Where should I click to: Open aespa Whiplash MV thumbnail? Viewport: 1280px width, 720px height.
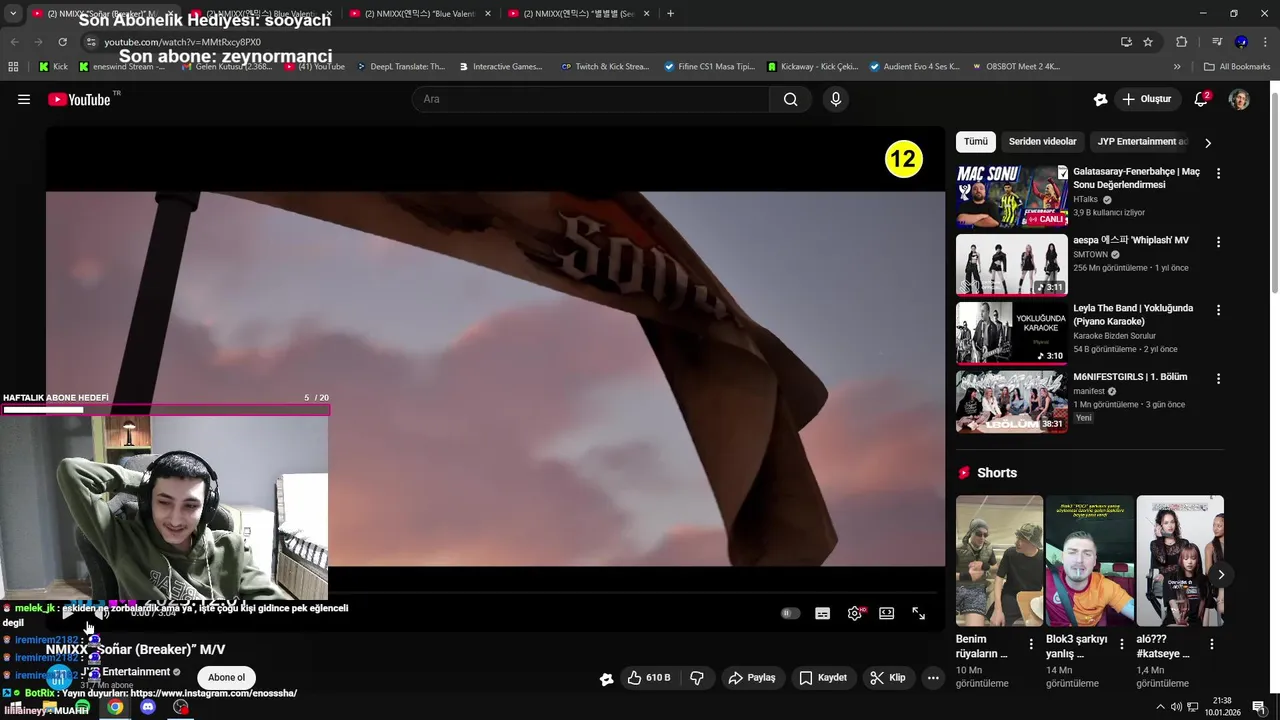(1011, 264)
